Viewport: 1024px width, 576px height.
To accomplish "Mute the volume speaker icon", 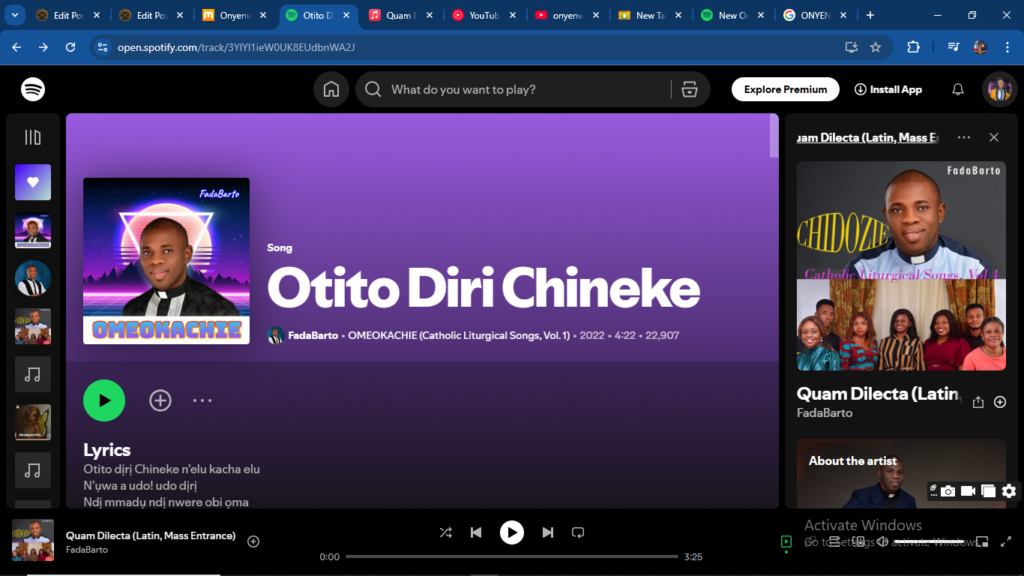I will (x=882, y=541).
